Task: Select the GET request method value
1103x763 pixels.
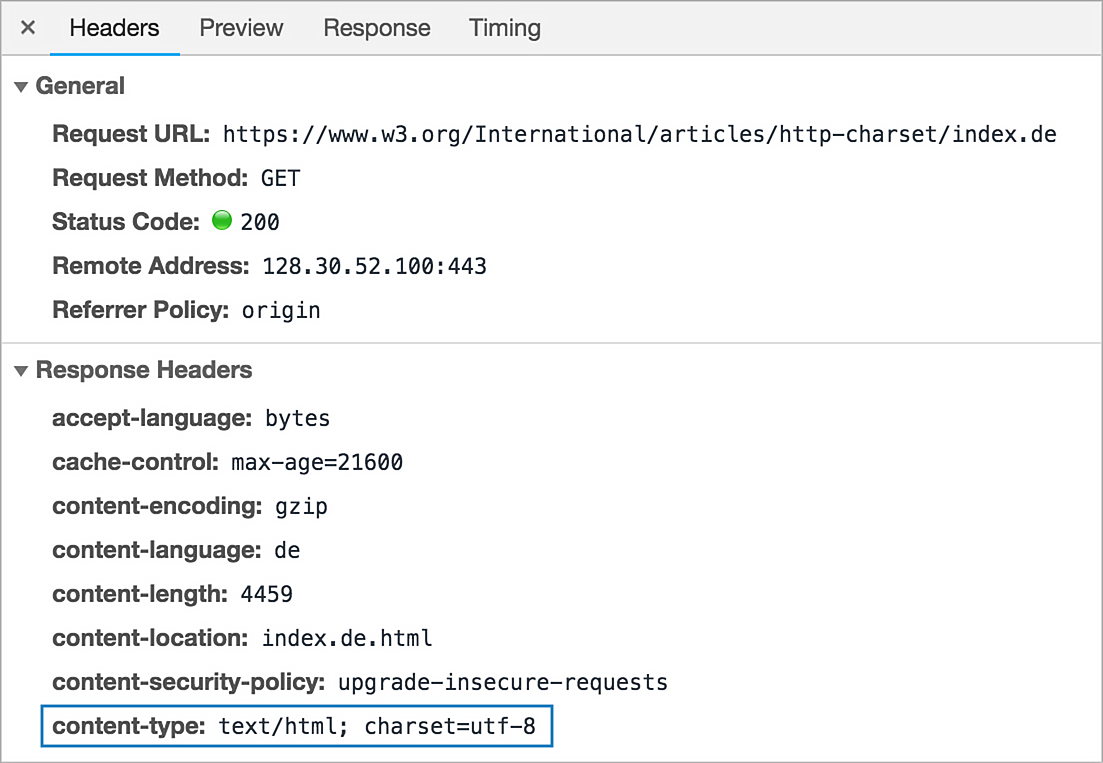Action: 280,179
